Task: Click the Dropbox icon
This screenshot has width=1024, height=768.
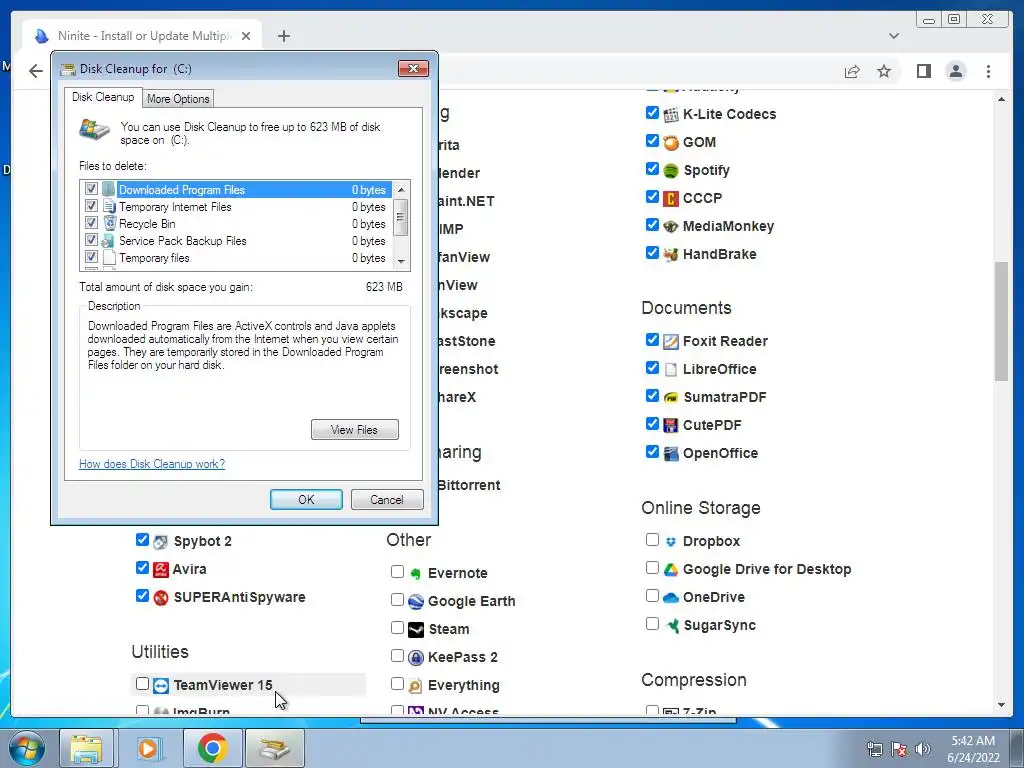Action: 671,541
